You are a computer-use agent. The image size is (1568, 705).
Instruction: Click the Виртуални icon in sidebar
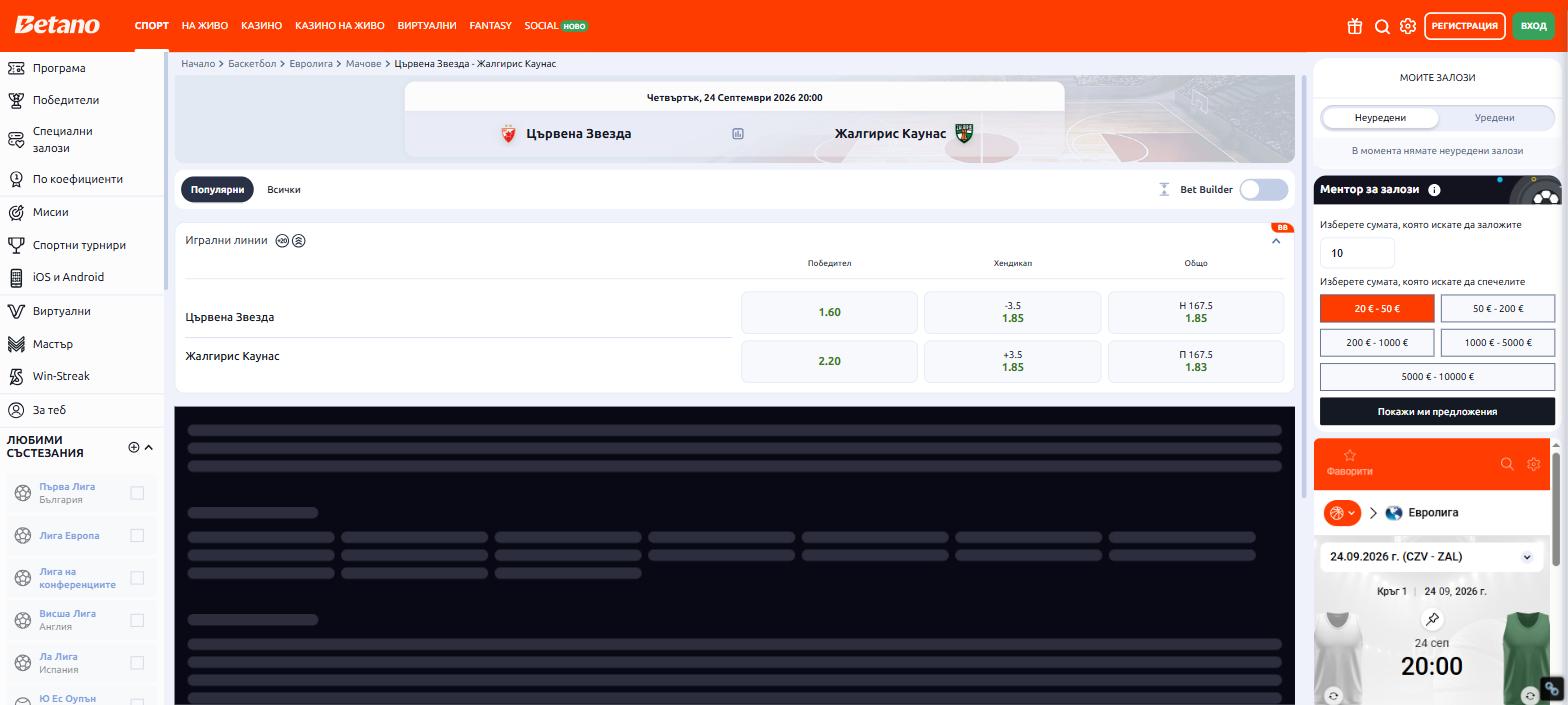[x=16, y=311]
